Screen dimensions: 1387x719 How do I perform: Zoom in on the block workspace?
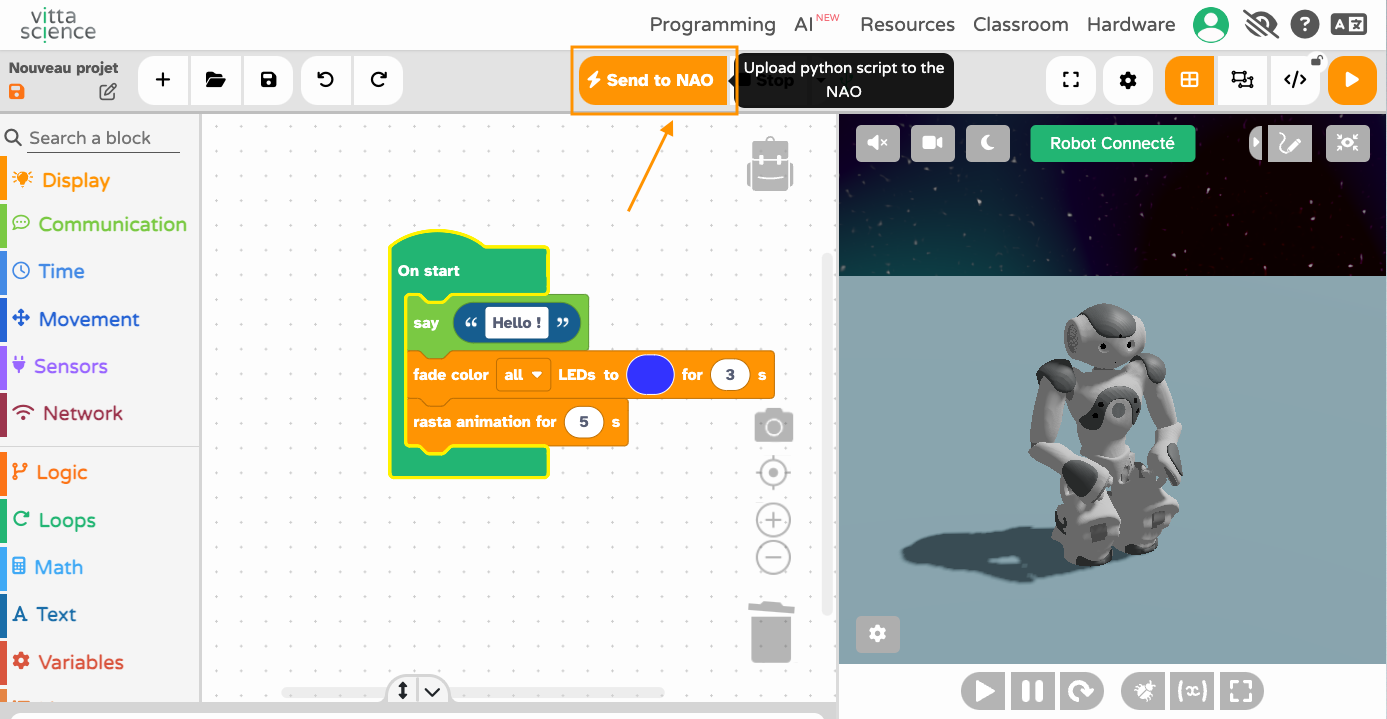773,520
